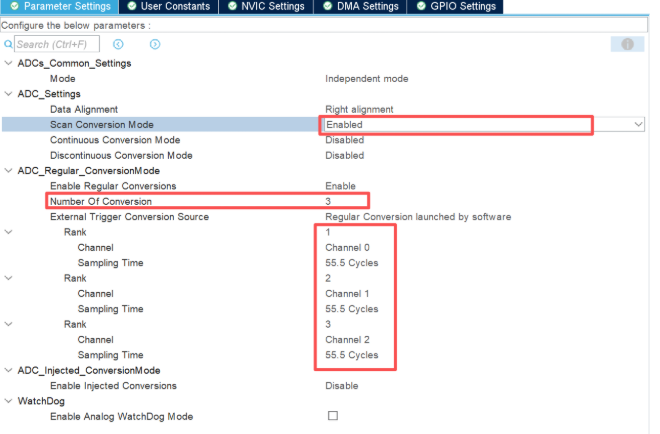Viewport: 660px width, 434px height.
Task: Select the Number Of Conversion row
Action: pos(208,201)
